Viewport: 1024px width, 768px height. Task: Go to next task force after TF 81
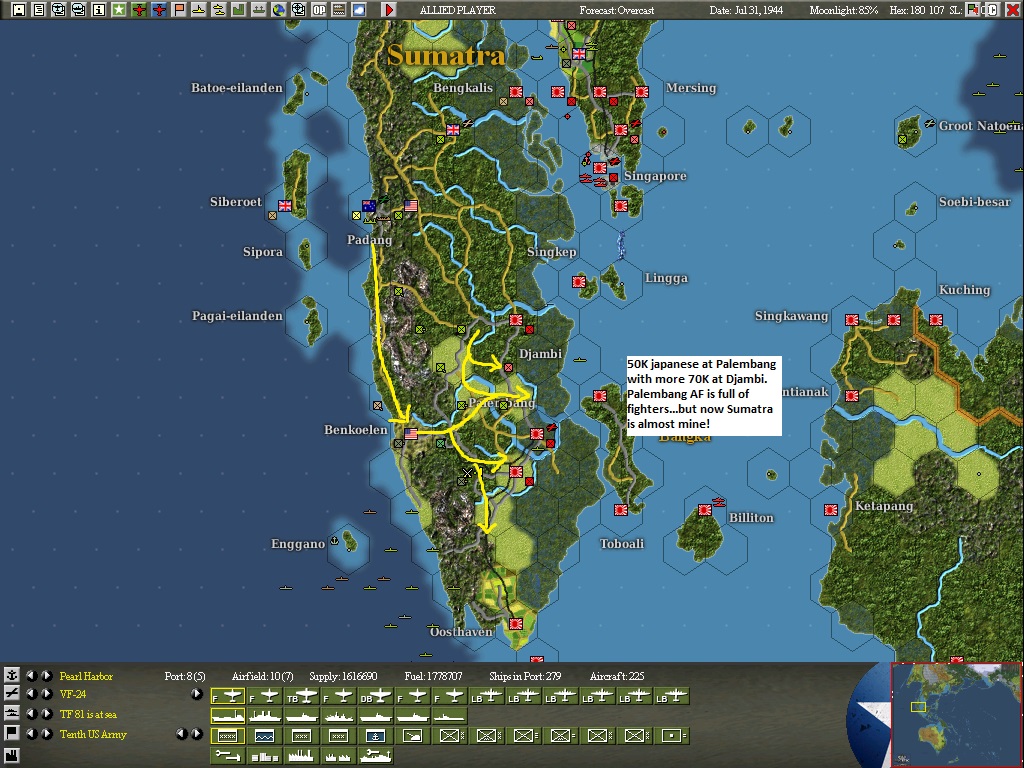pyautogui.click(x=46, y=714)
